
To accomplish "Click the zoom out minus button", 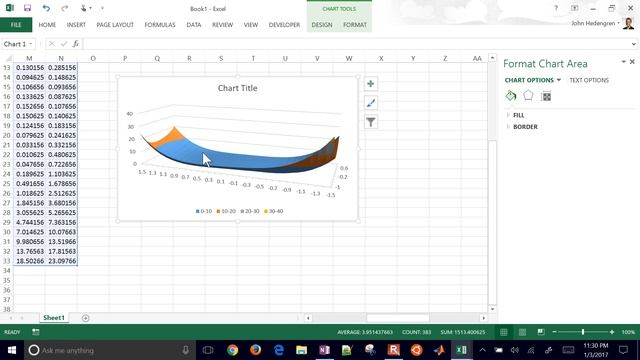I will tap(554, 332).
